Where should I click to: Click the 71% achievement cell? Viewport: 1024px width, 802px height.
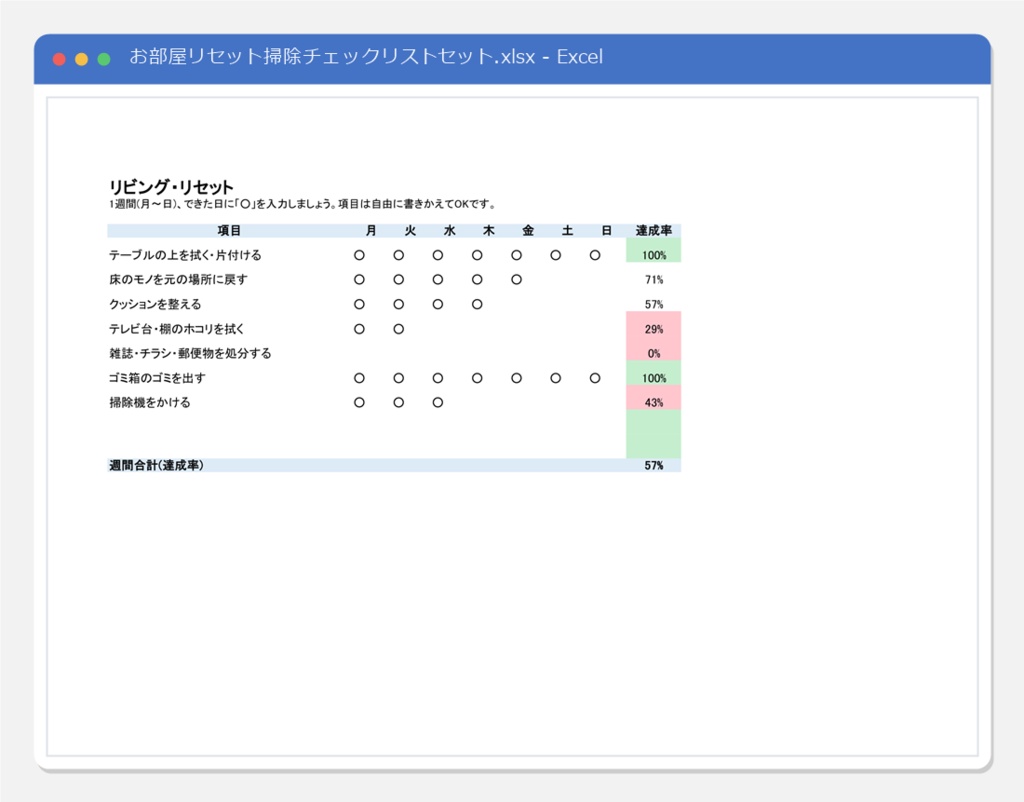[654, 280]
